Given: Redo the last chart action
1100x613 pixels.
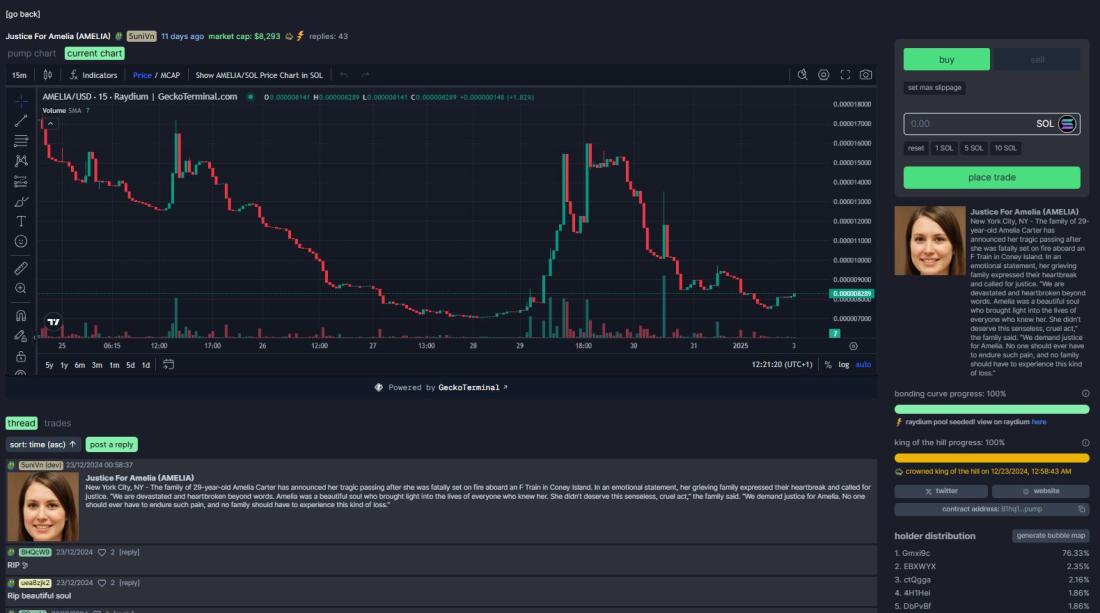Looking at the screenshot, I should (365, 75).
